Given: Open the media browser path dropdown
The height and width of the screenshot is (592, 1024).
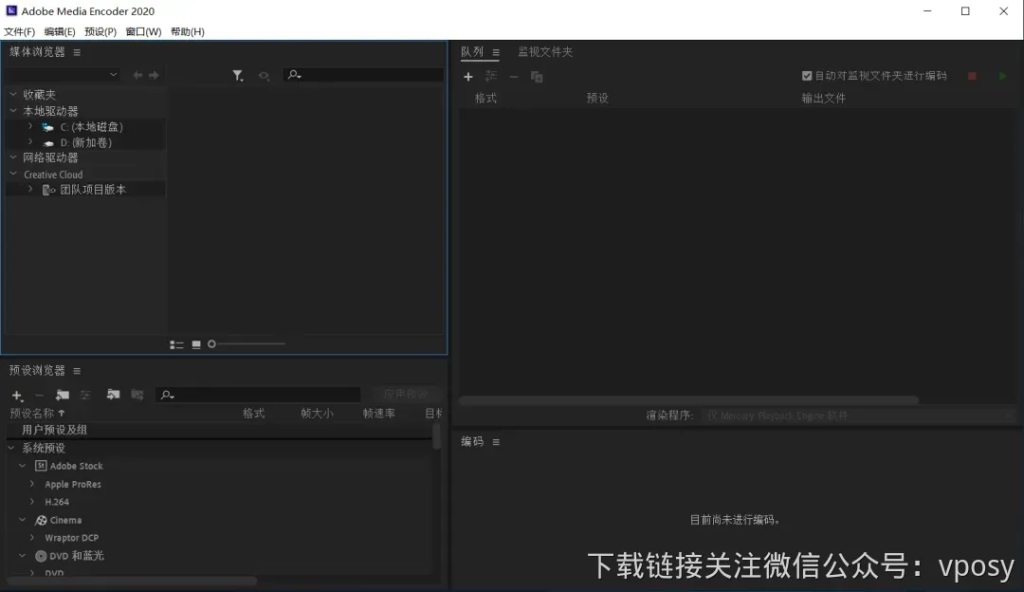Looking at the screenshot, I should (x=63, y=74).
